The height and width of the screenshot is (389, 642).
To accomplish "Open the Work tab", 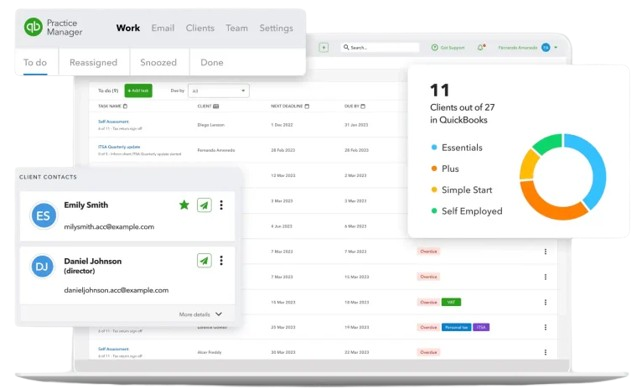I will pos(128,28).
